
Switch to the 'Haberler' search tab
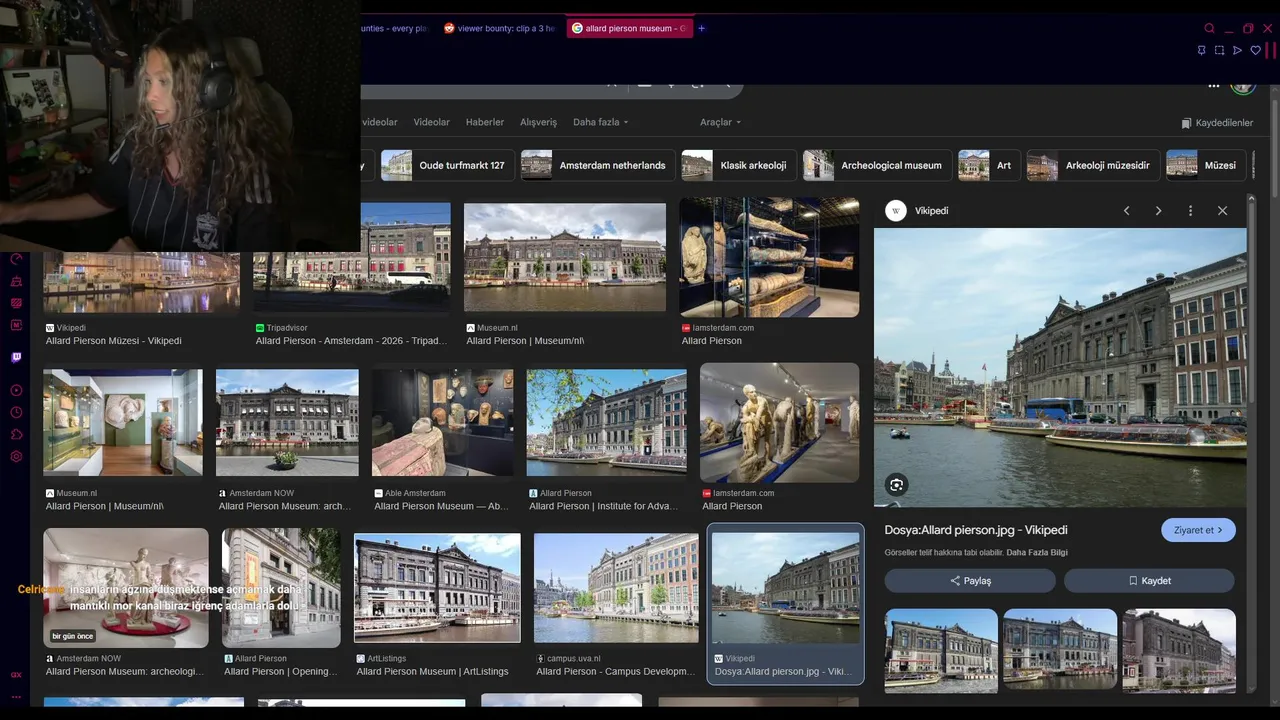pos(485,122)
